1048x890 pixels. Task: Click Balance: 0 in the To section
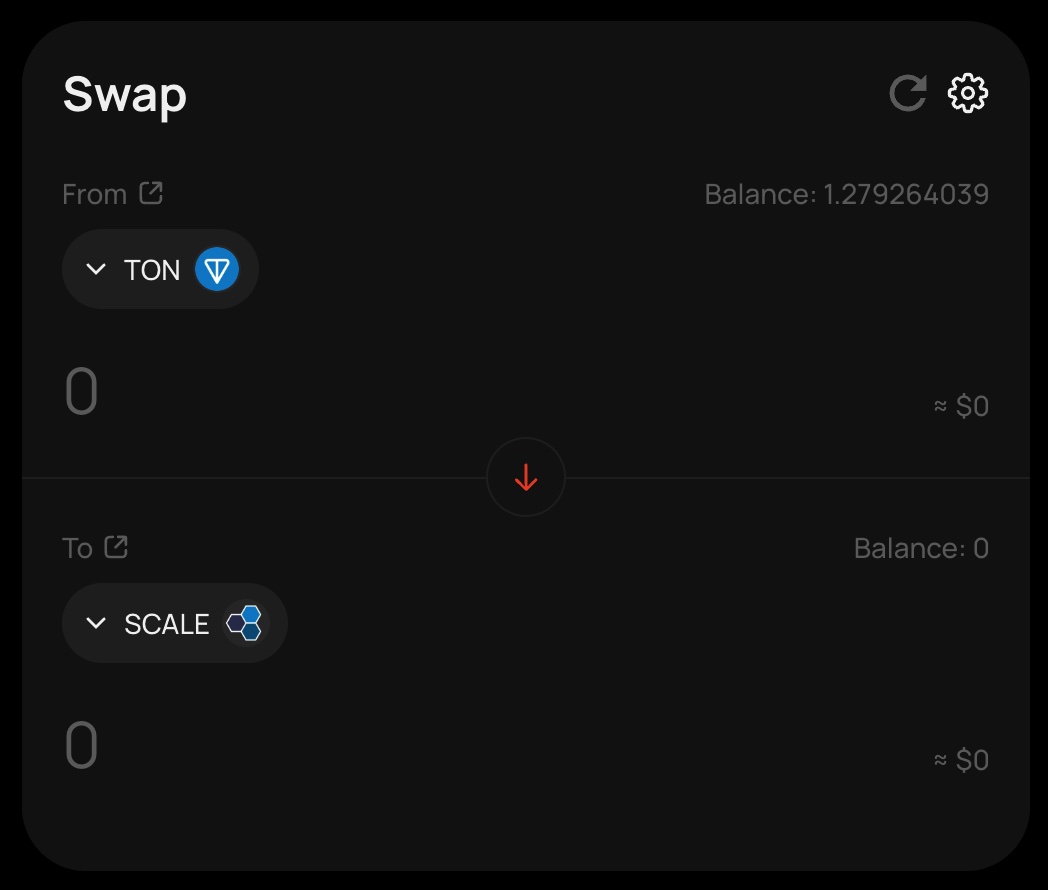920,548
